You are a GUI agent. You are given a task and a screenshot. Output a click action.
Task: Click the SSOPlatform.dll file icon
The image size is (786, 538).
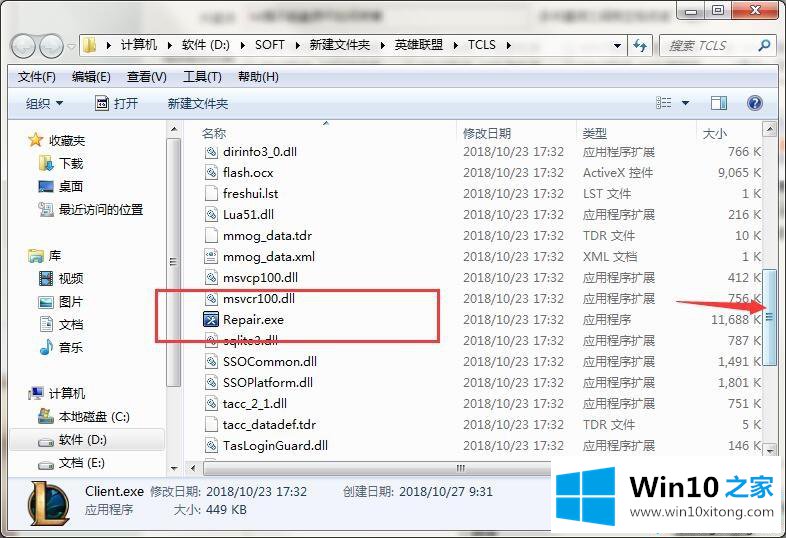coord(211,383)
